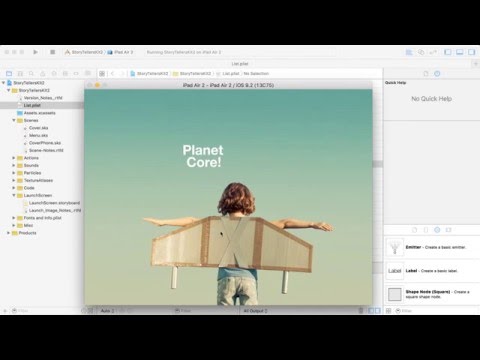Click StoryTellersKit2 folder in jump bar
Image resolution: width=480 pixels, height=360 pixels.
(192, 73)
